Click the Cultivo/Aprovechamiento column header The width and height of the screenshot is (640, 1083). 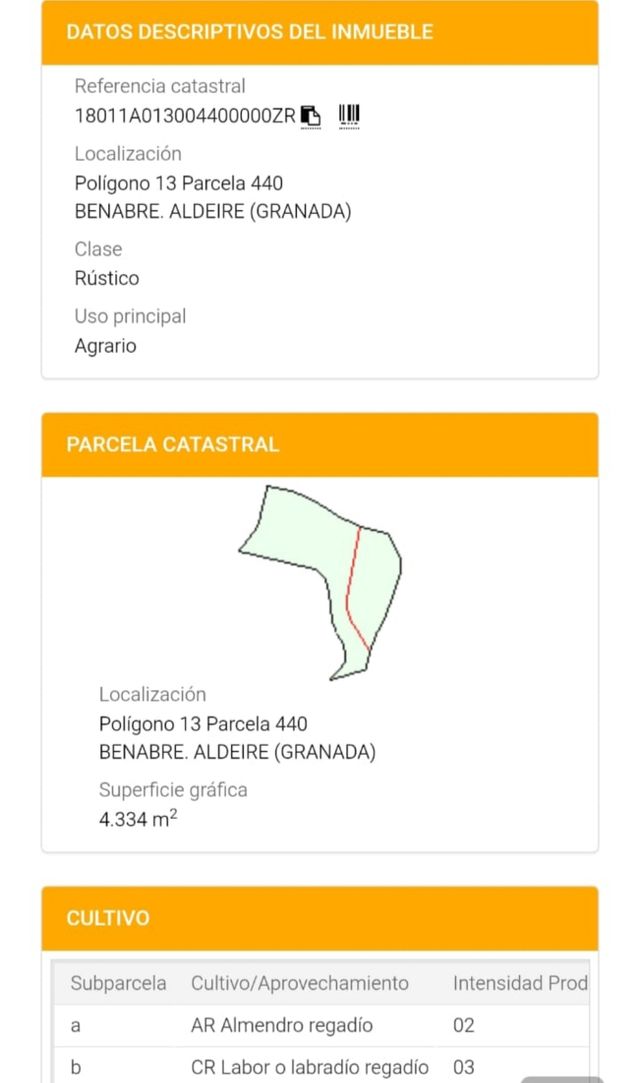coord(299,983)
